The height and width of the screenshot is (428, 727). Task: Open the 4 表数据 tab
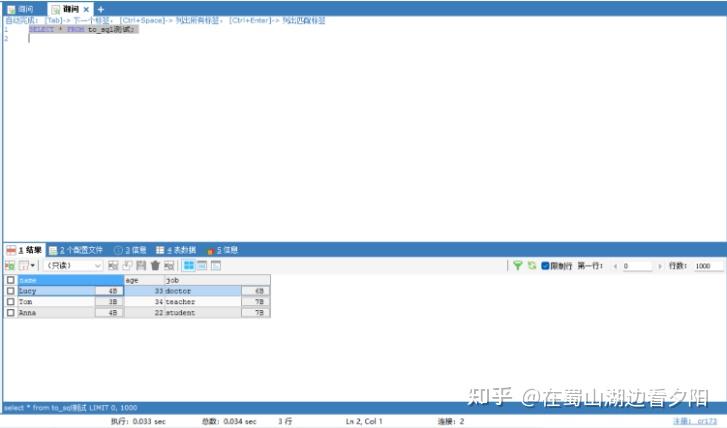[176, 250]
